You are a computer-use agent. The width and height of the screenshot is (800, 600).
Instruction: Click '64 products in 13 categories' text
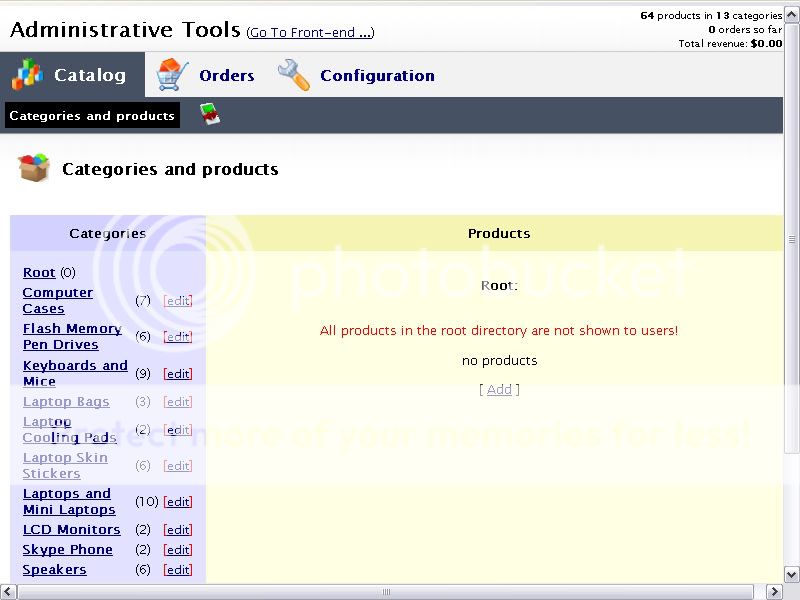point(711,15)
